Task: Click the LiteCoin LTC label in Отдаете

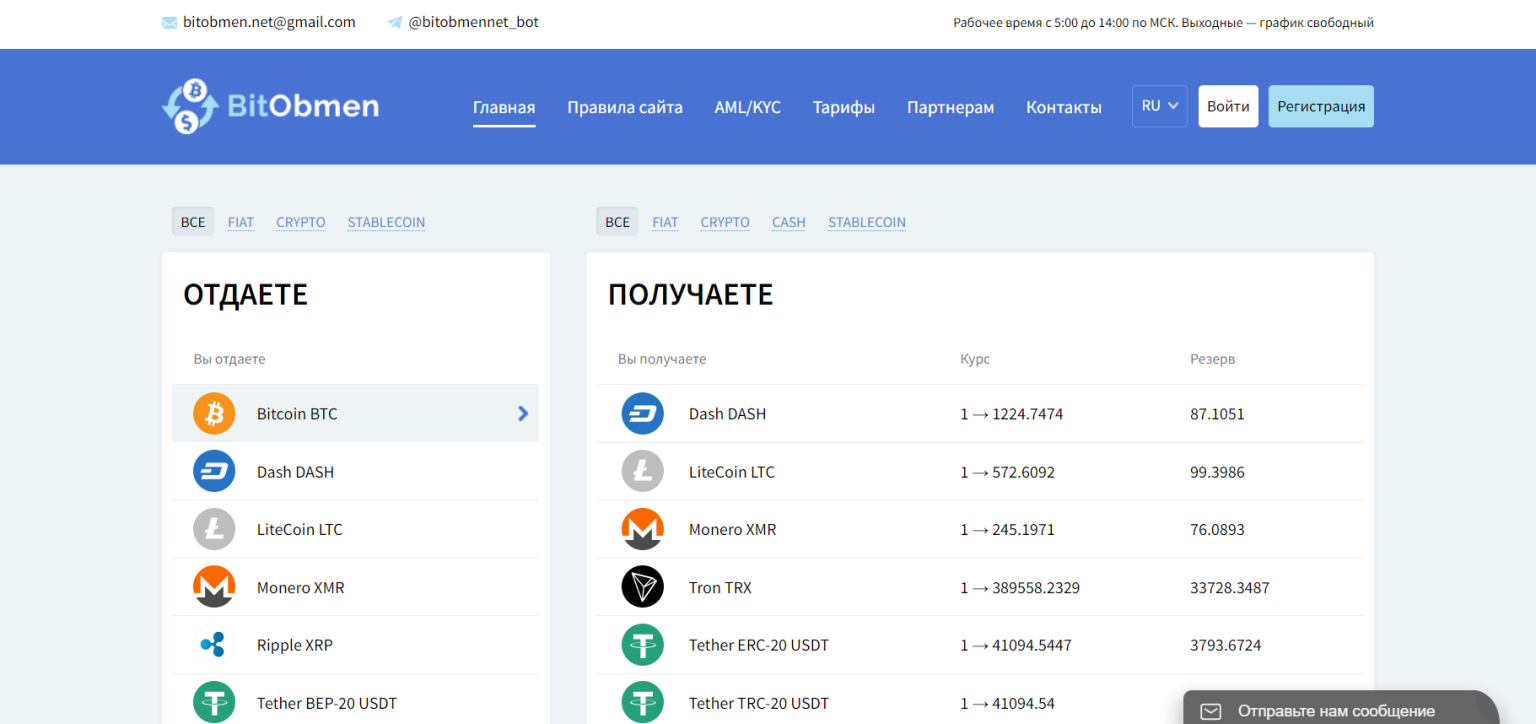Action: tap(300, 530)
